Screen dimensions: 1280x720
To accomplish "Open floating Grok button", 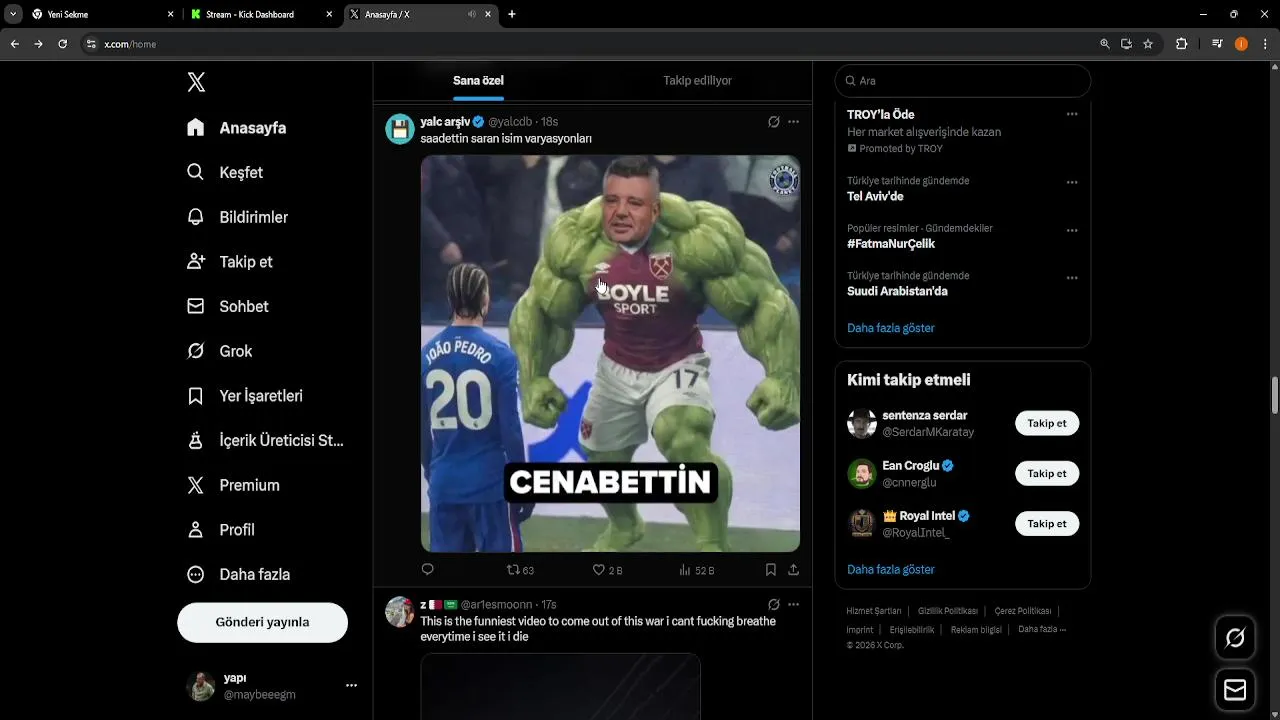I will pyautogui.click(x=1235, y=638).
